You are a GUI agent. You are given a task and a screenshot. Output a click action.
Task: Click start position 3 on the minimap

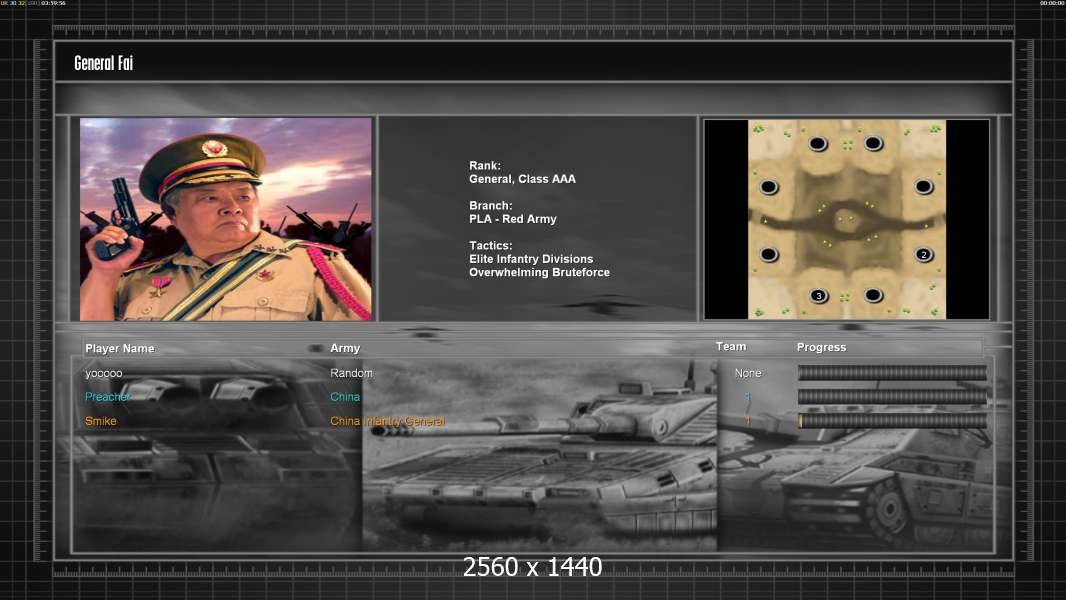pyautogui.click(x=818, y=296)
